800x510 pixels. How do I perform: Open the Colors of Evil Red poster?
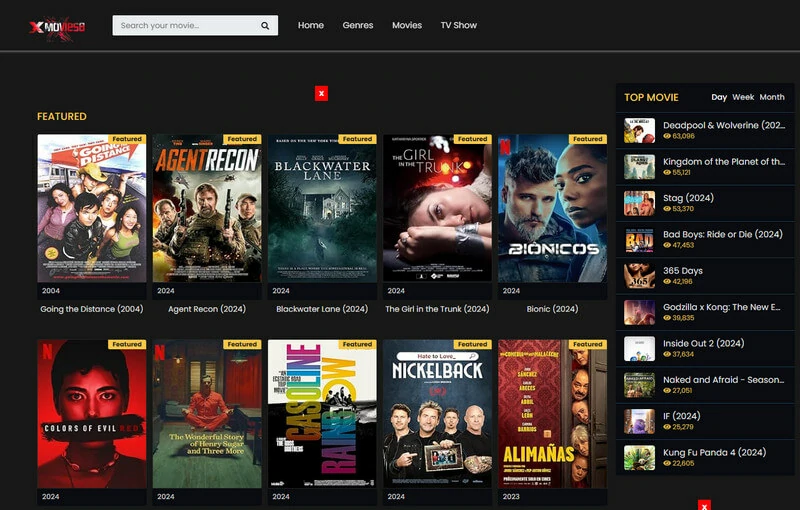92,414
